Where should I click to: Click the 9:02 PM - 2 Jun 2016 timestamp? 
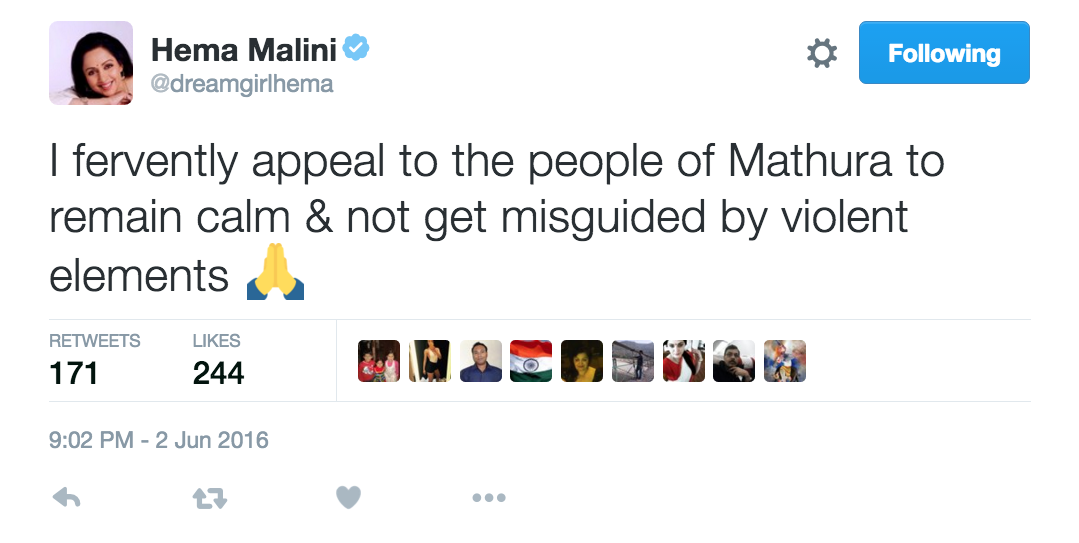pyautogui.click(x=159, y=440)
